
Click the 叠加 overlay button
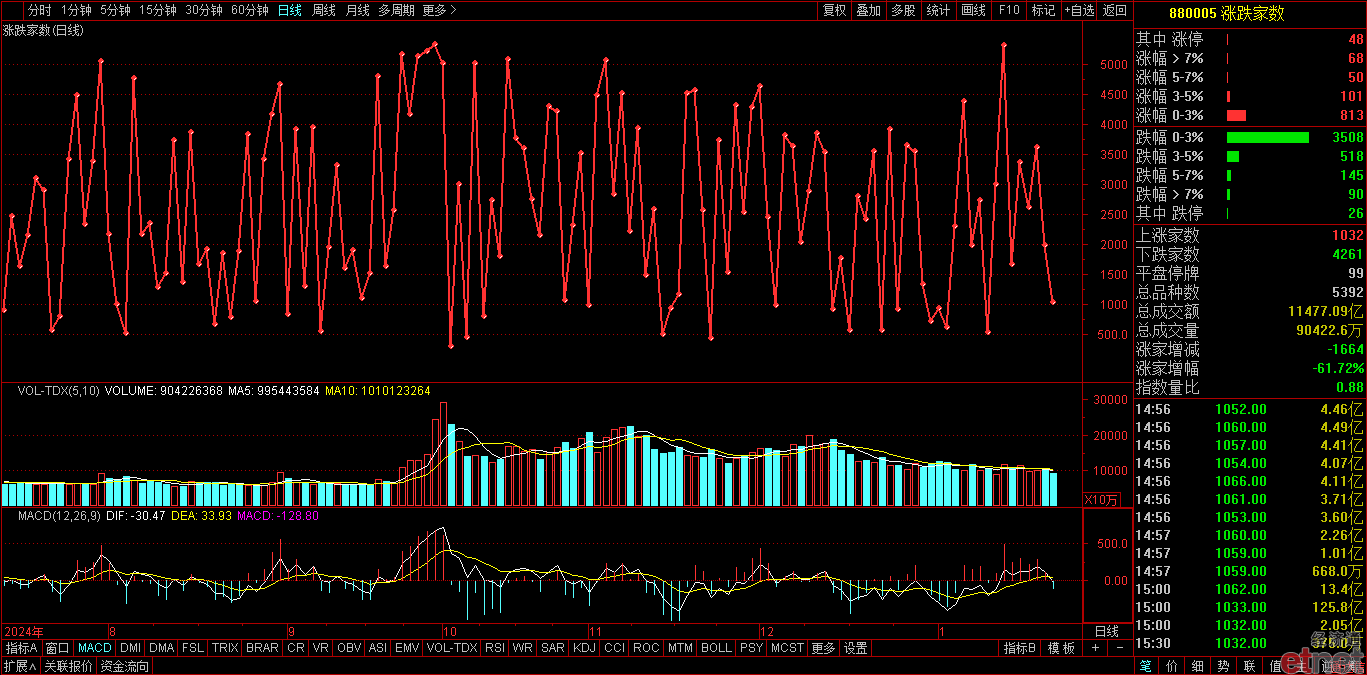(869, 10)
